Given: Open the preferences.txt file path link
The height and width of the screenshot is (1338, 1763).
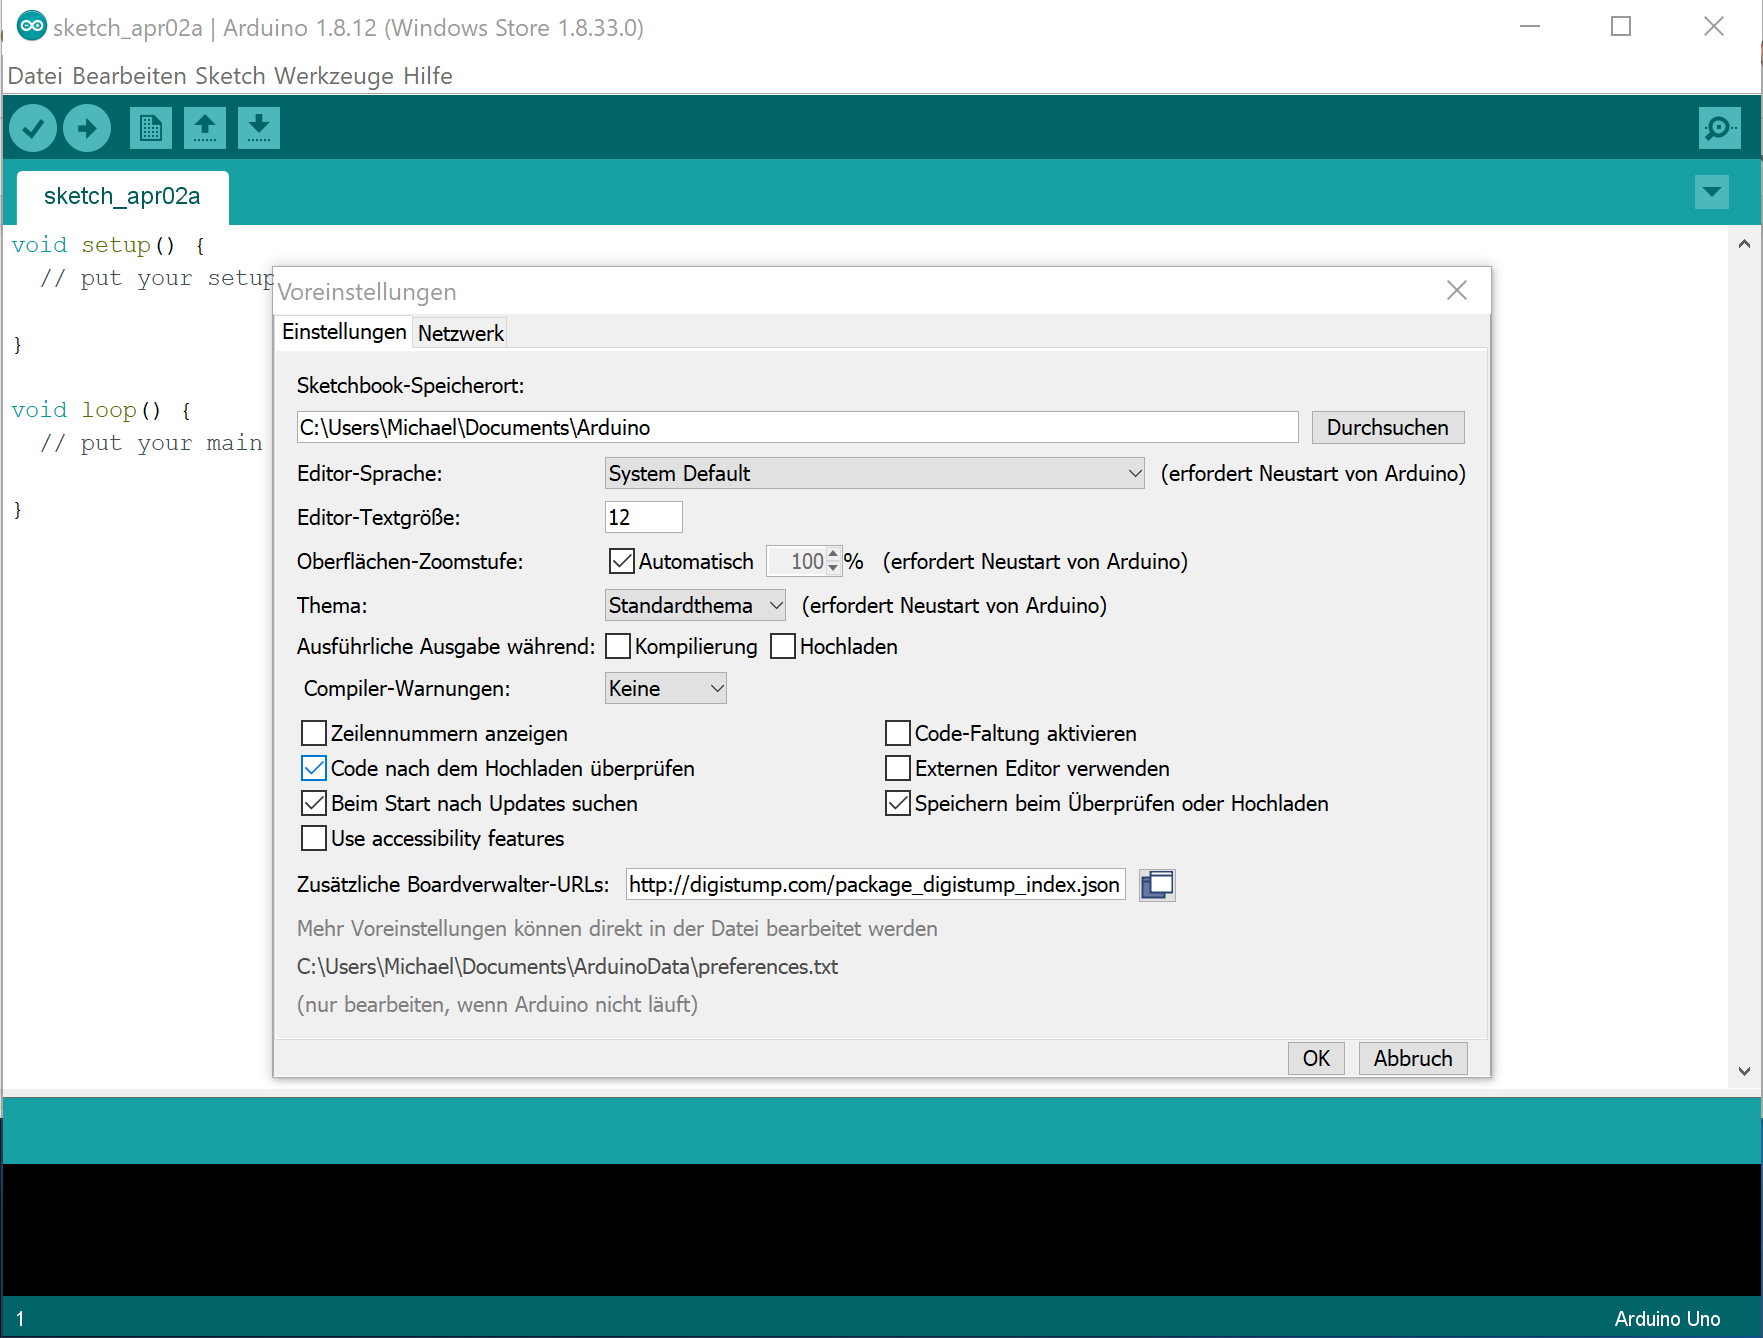Looking at the screenshot, I should pos(567,967).
